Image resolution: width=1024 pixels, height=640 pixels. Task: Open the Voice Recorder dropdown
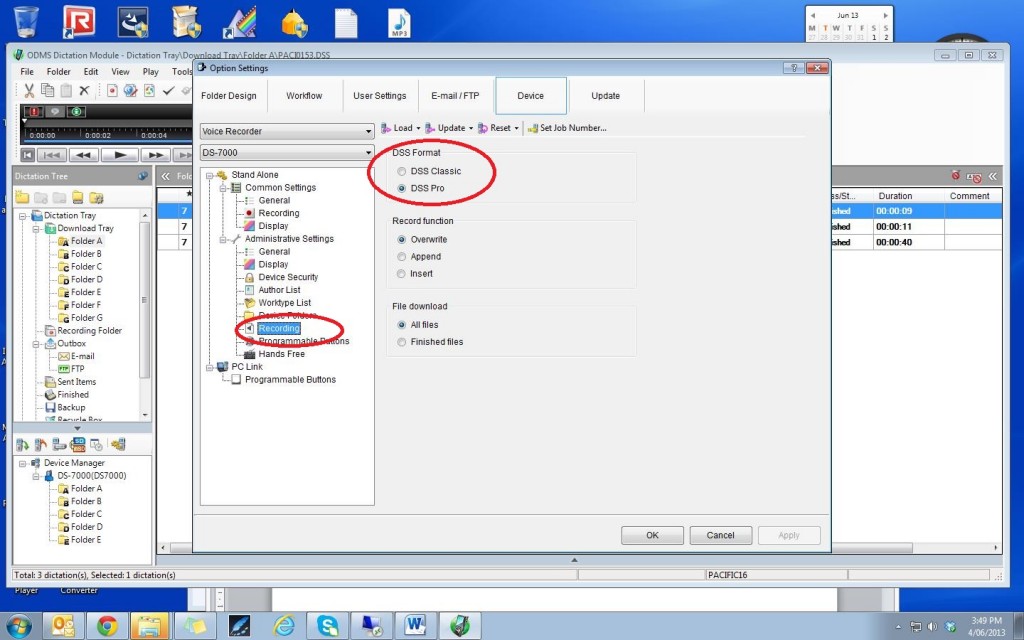[x=287, y=131]
